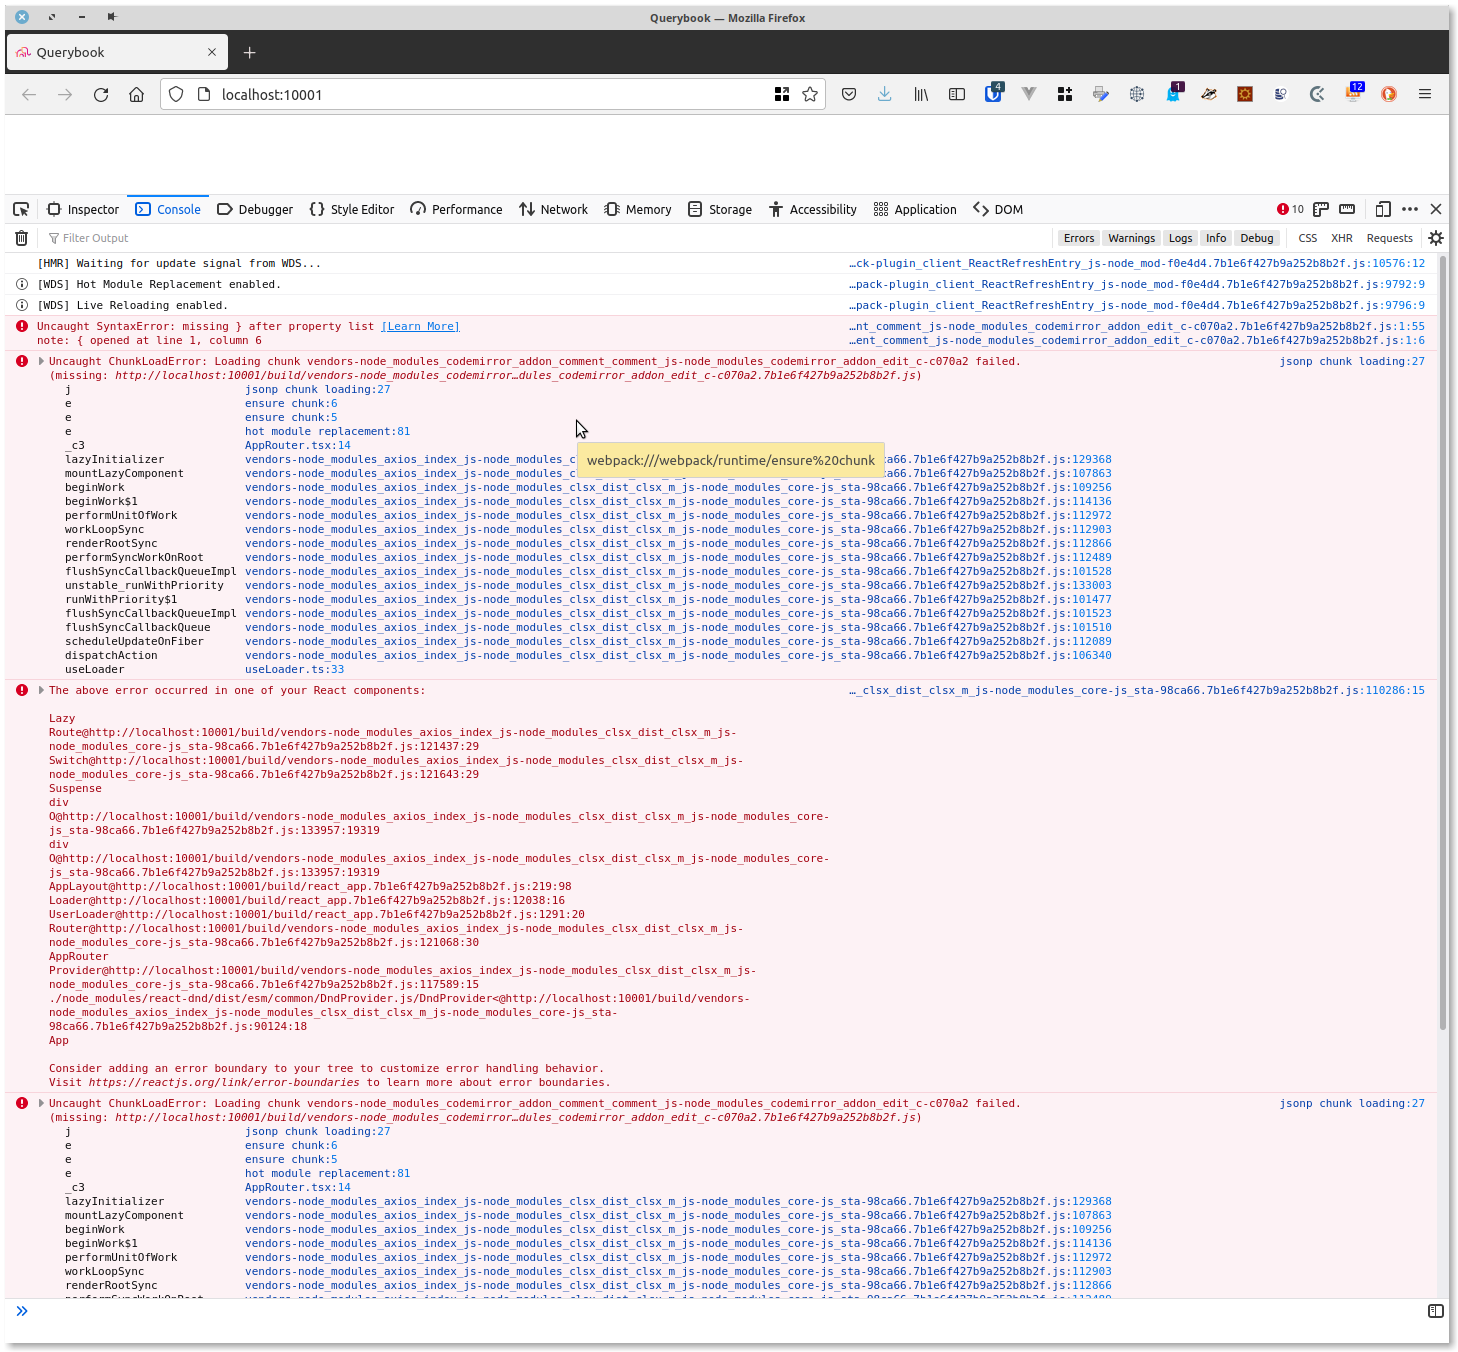Switch to Network panel
1458x1352 pixels.
(x=553, y=209)
